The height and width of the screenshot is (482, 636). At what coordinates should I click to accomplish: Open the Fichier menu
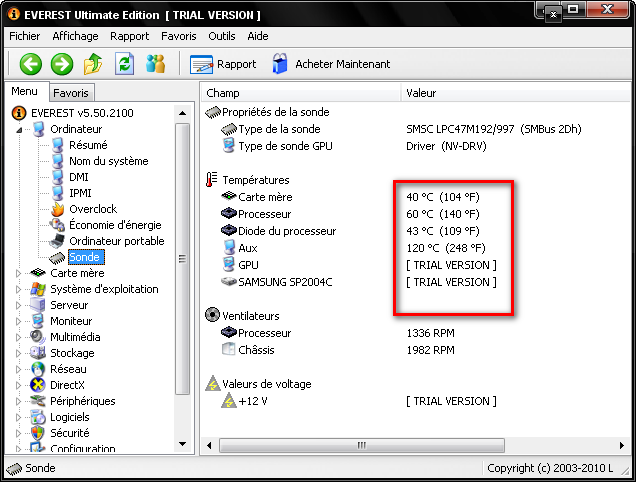click(x=25, y=36)
